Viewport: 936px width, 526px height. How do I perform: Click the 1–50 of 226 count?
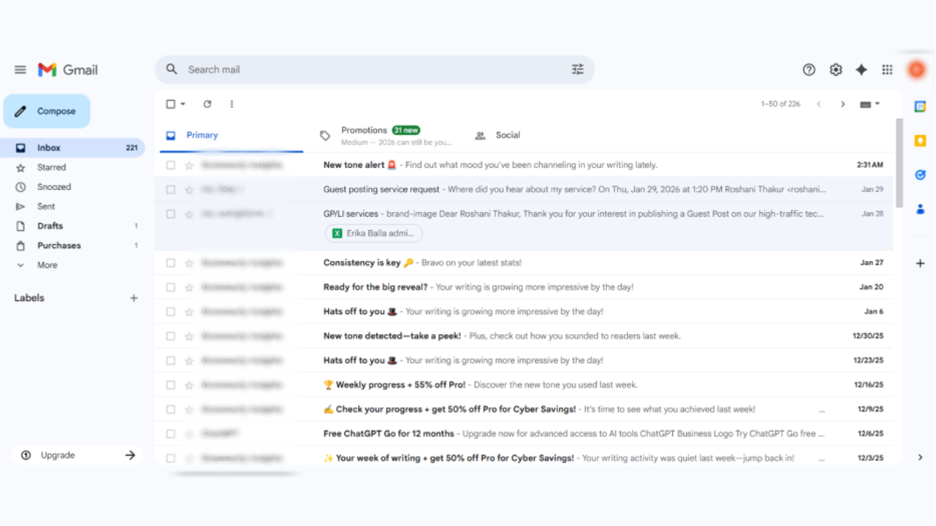click(780, 104)
